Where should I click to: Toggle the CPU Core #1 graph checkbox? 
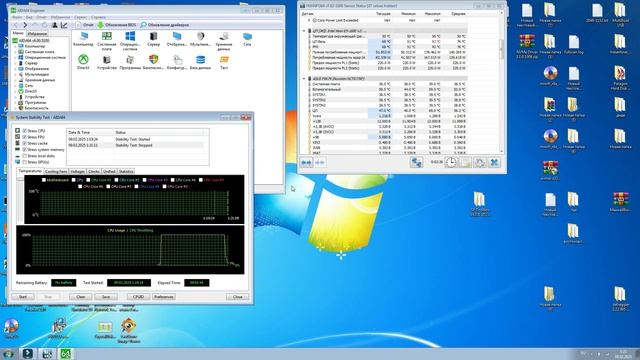89,180
